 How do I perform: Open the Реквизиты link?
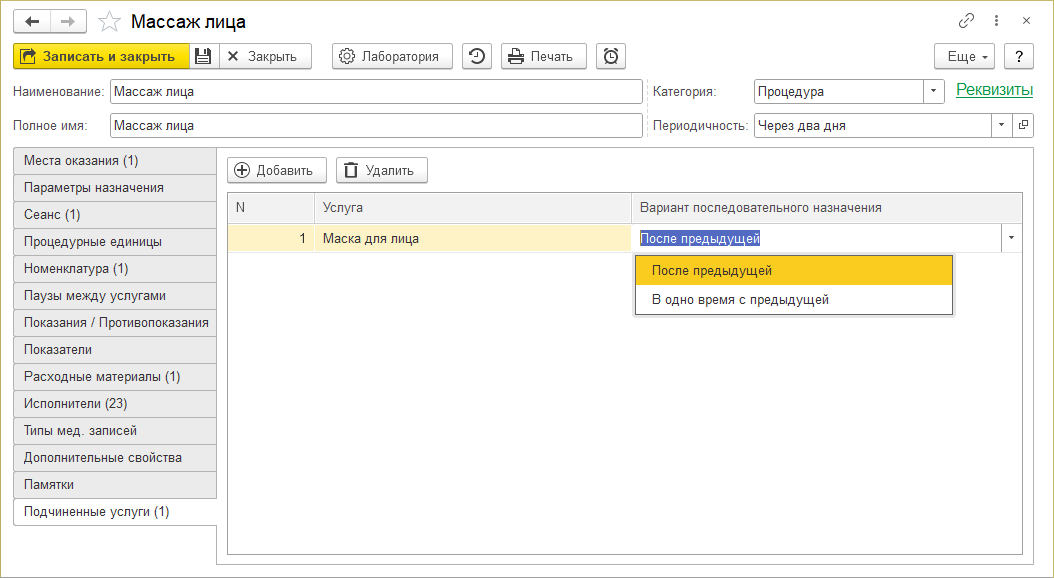[994, 90]
